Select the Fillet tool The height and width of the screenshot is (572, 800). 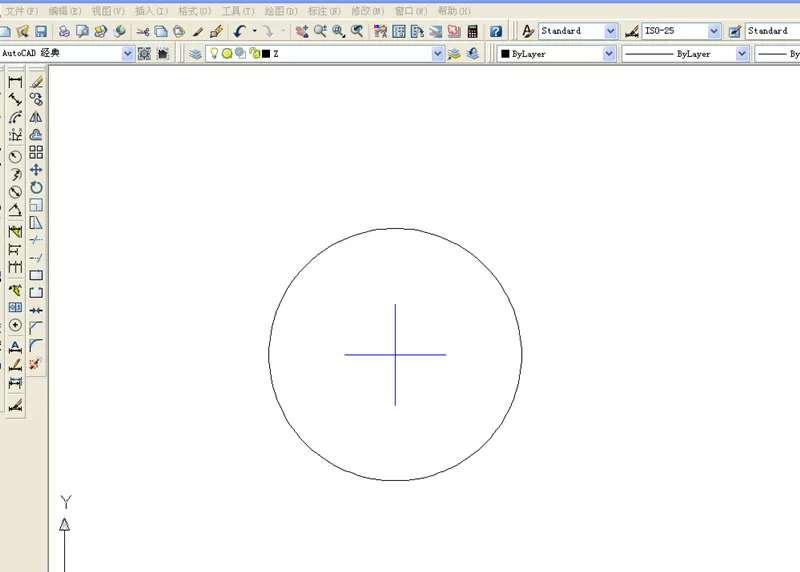click(x=36, y=345)
